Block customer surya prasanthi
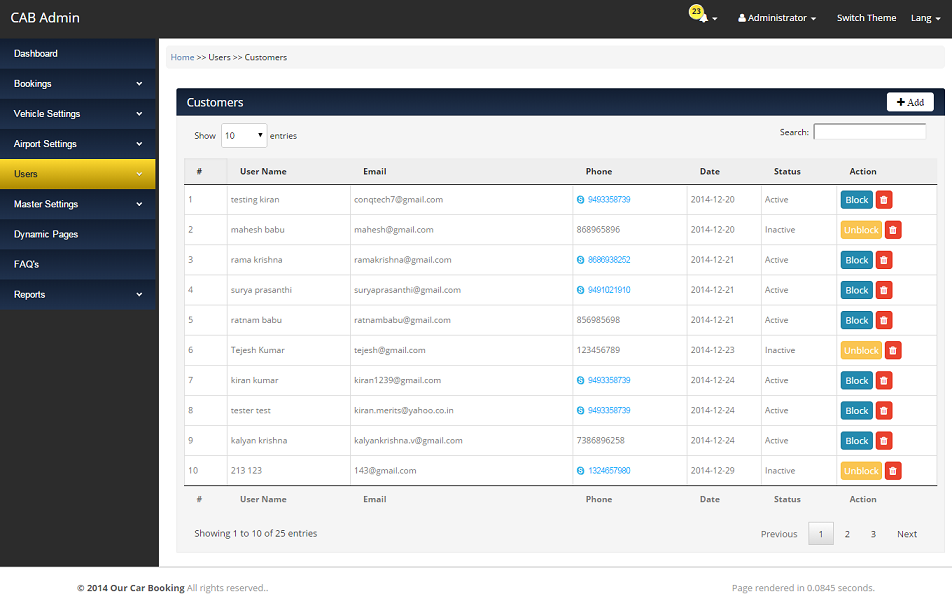Image resolution: width=952 pixels, height=615 pixels. pos(857,290)
